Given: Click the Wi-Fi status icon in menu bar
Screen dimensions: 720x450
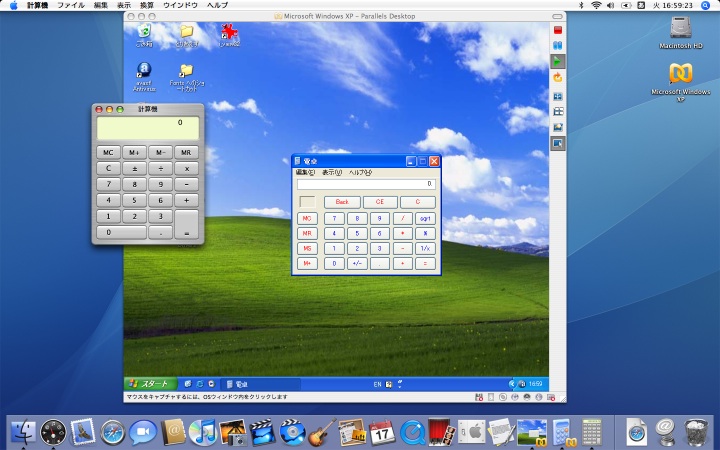Looking at the screenshot, I should pos(596,5).
